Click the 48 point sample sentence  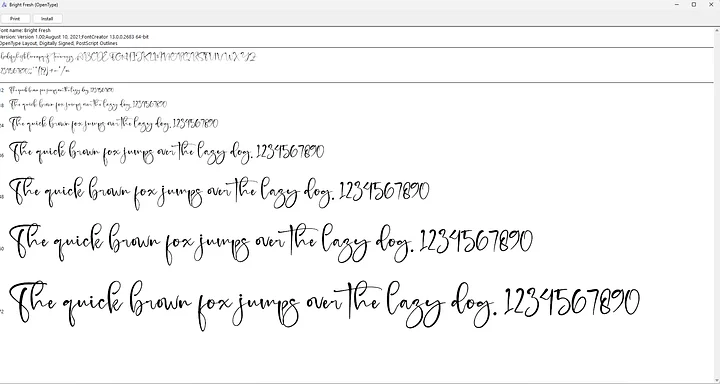(x=219, y=193)
